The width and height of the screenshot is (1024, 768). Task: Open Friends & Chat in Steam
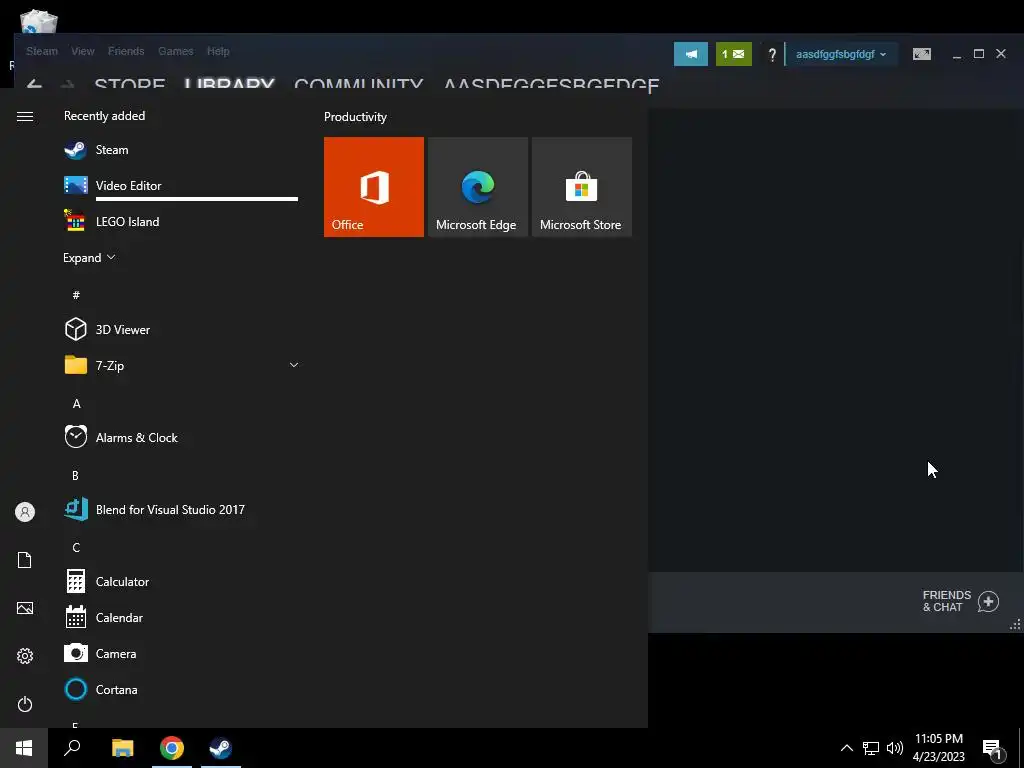960,601
